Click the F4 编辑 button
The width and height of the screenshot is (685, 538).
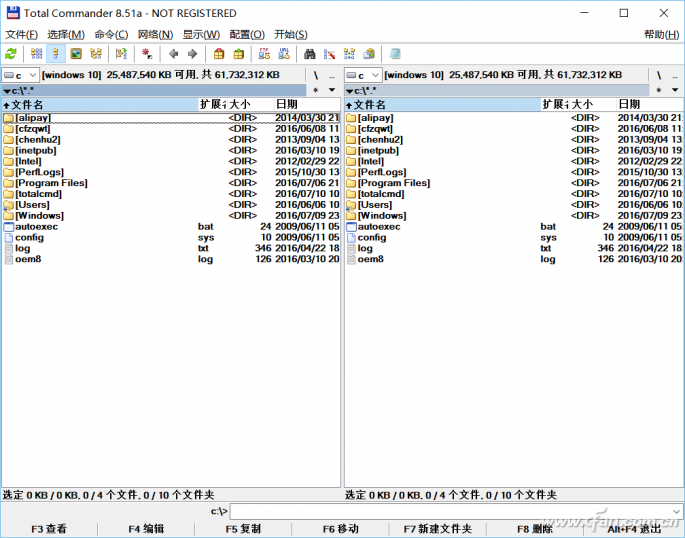pos(146,529)
